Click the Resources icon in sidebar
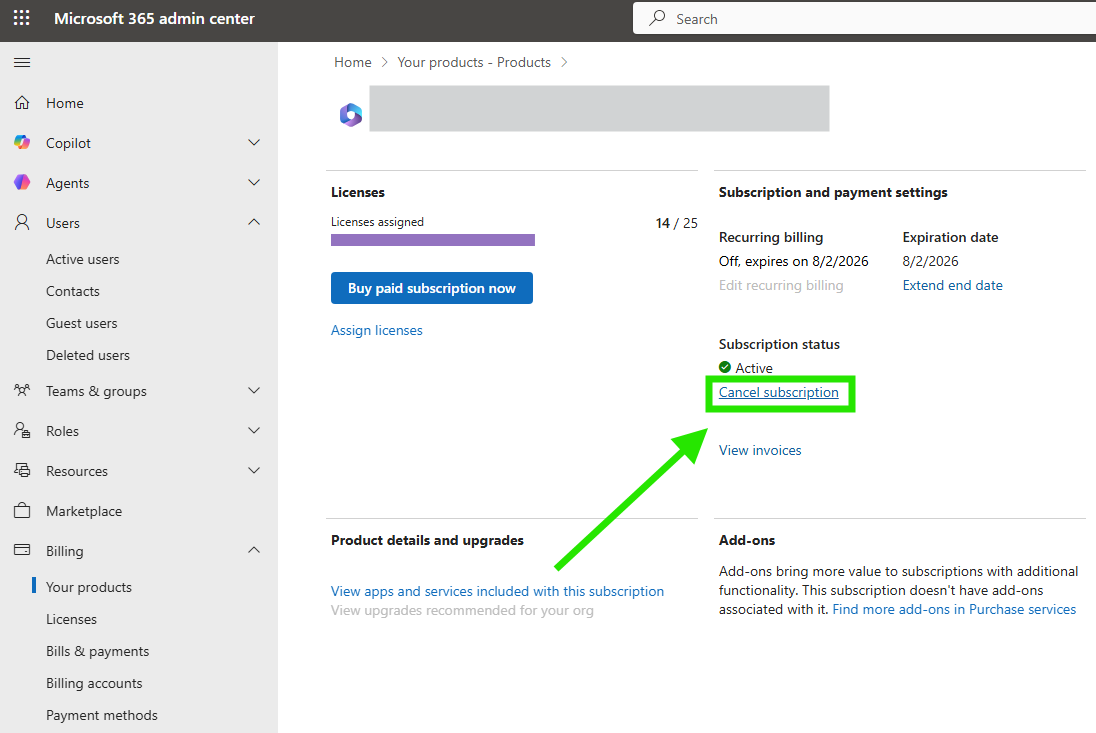Viewport: 1096px width, 733px height. (22, 470)
